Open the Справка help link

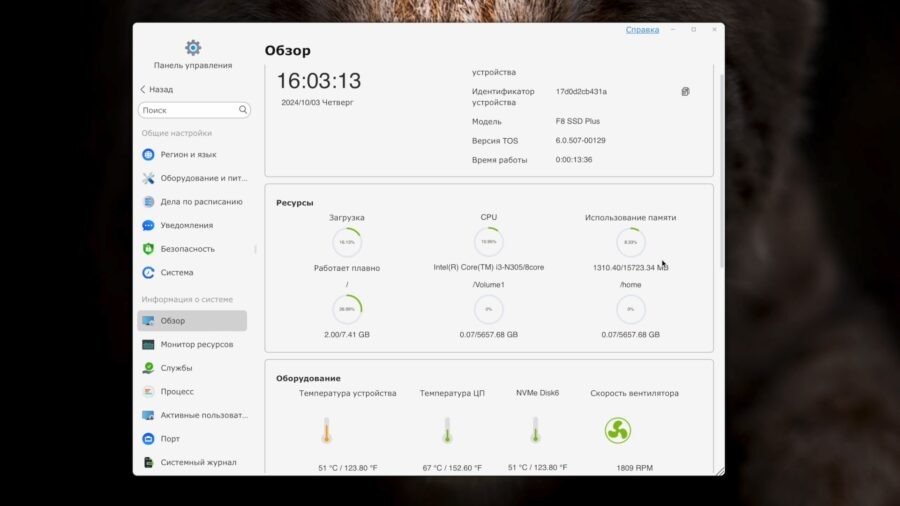coord(642,30)
